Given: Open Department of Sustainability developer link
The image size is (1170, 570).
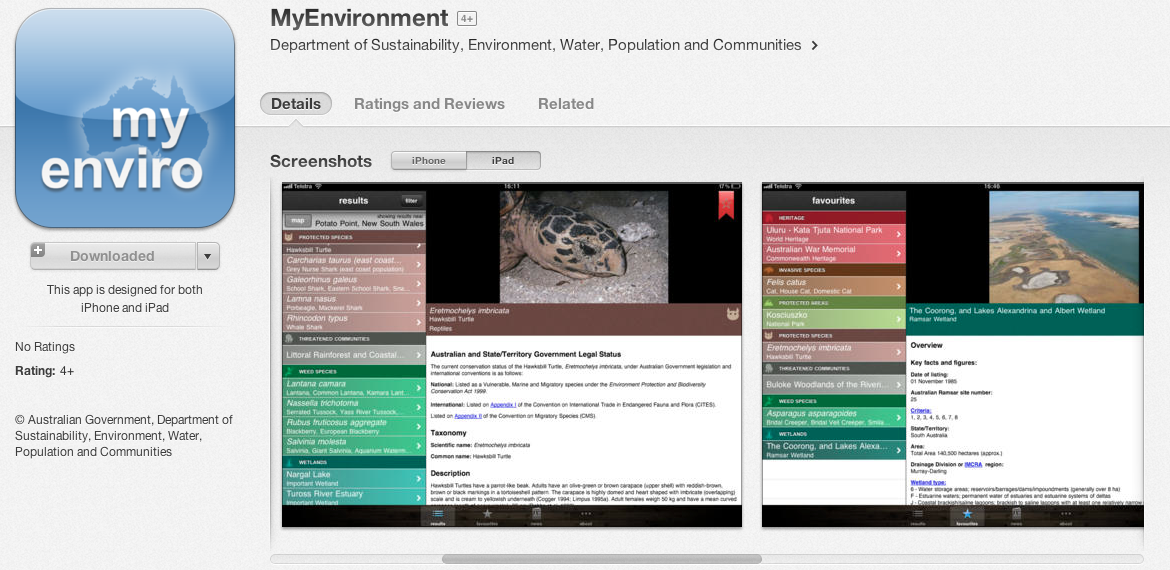Looking at the screenshot, I should 536,45.
